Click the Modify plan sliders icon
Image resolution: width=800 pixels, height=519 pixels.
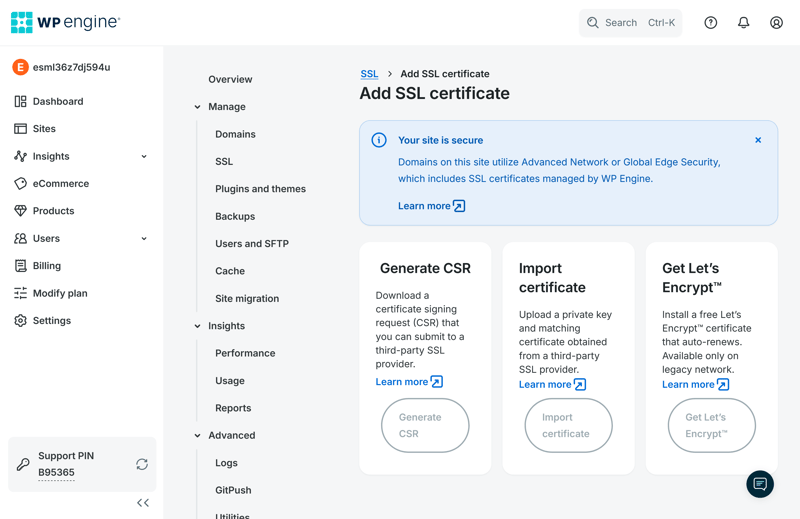[x=20, y=293]
